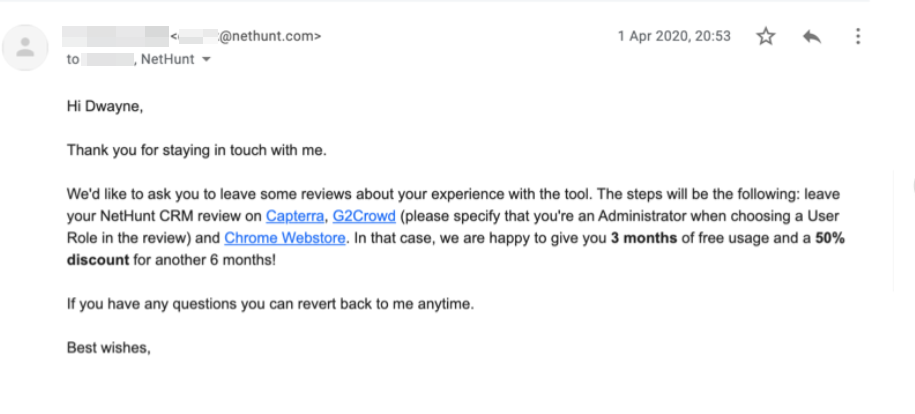The height and width of the screenshot is (414, 915).
Task: Click the 'Thank you for staying in touch' line
Action: tap(197, 150)
